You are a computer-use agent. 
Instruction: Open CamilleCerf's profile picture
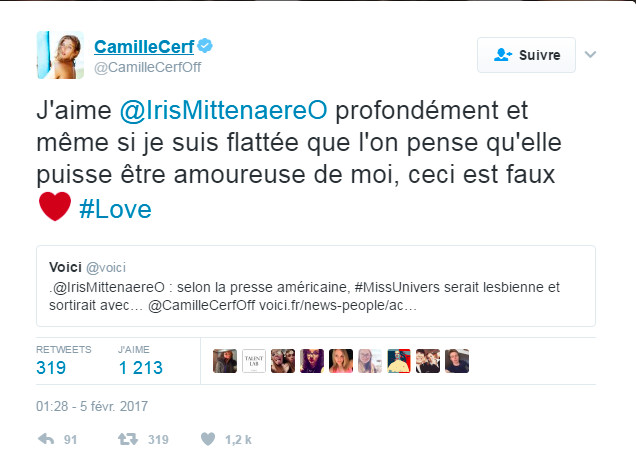point(58,56)
